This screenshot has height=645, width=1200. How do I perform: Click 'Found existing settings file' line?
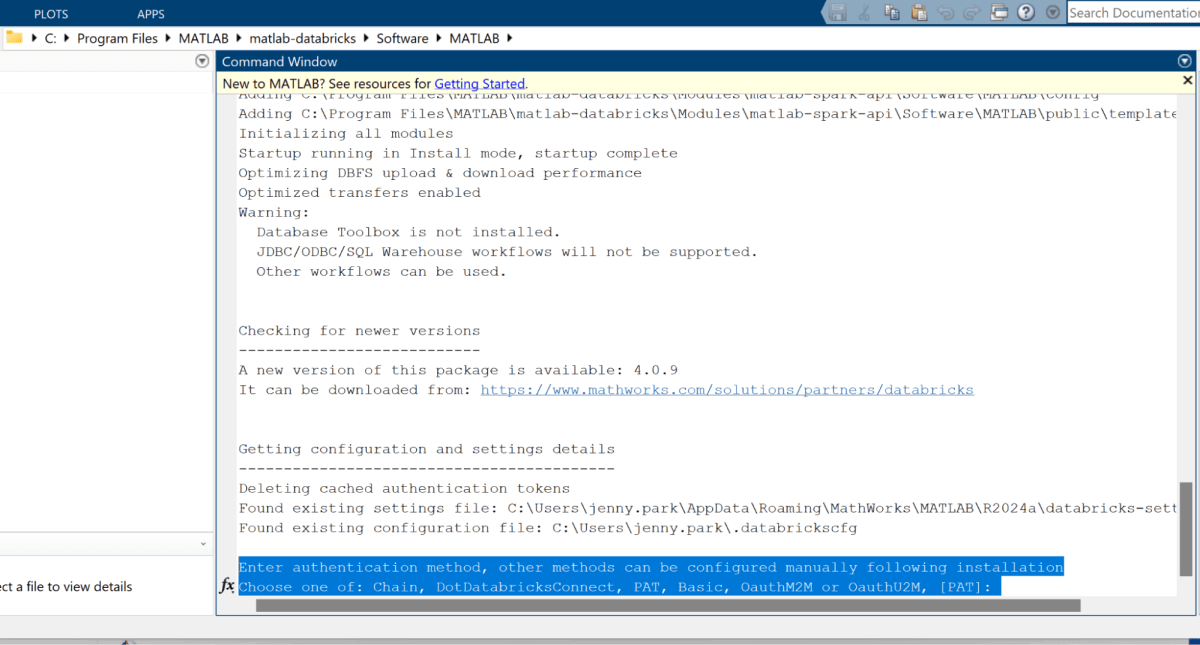pos(709,508)
